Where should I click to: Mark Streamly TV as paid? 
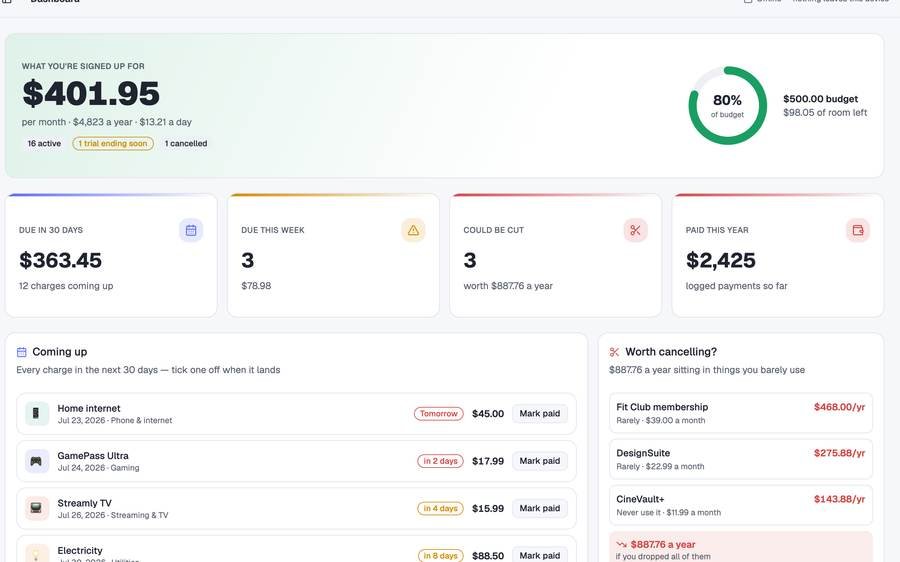540,508
